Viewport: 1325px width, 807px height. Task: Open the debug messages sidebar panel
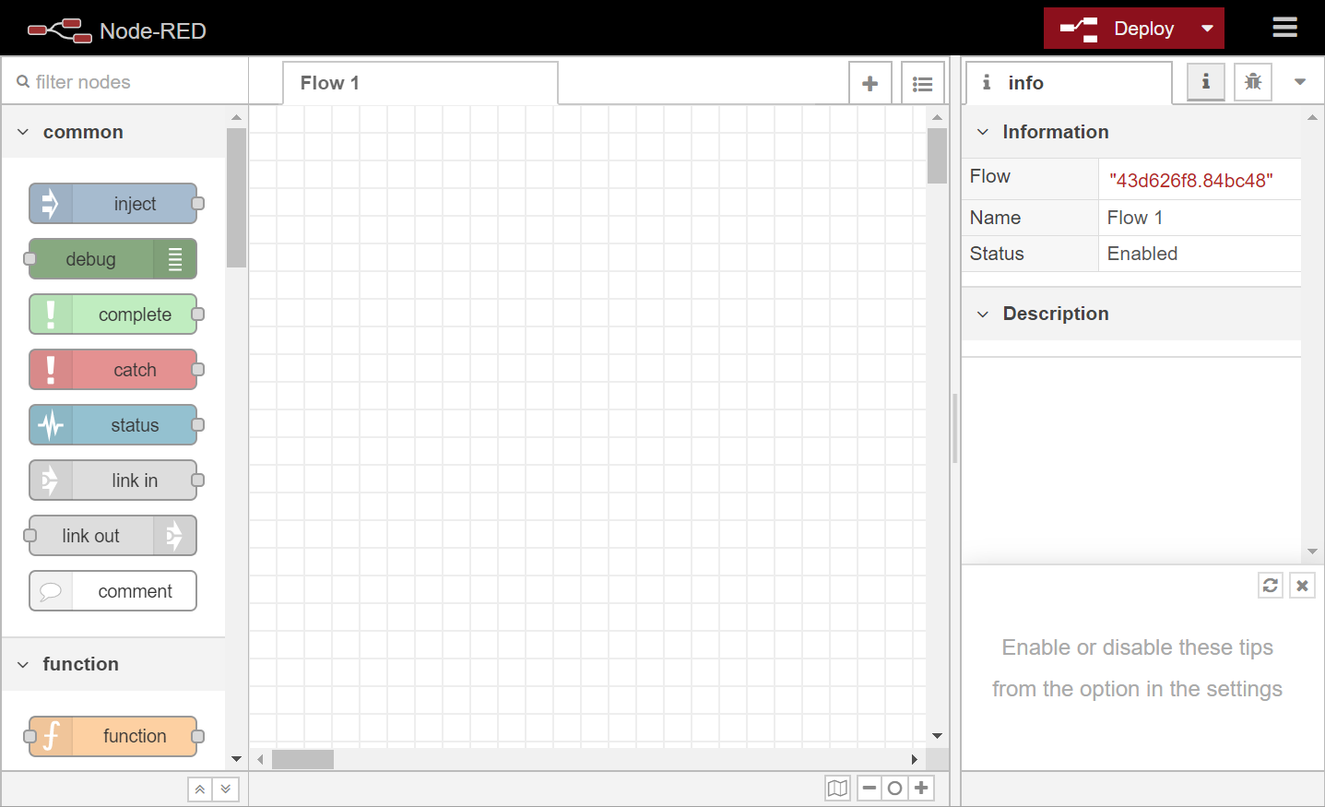click(x=1252, y=82)
